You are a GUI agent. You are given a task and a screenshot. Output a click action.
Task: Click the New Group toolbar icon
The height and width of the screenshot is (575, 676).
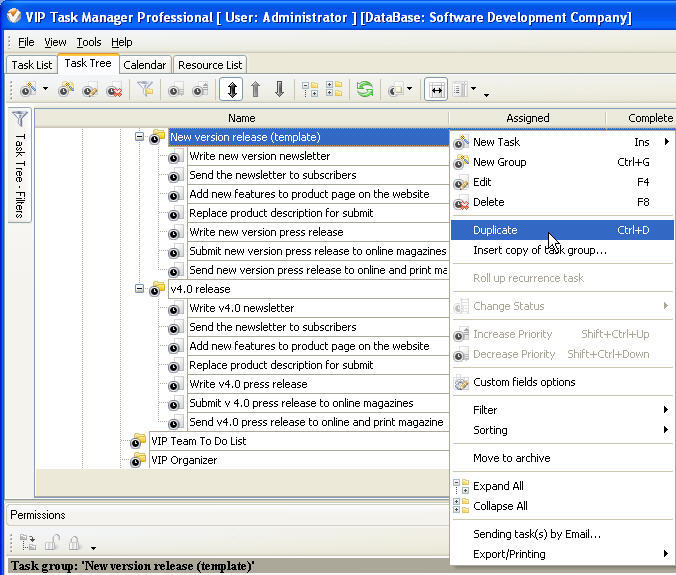tap(66, 89)
